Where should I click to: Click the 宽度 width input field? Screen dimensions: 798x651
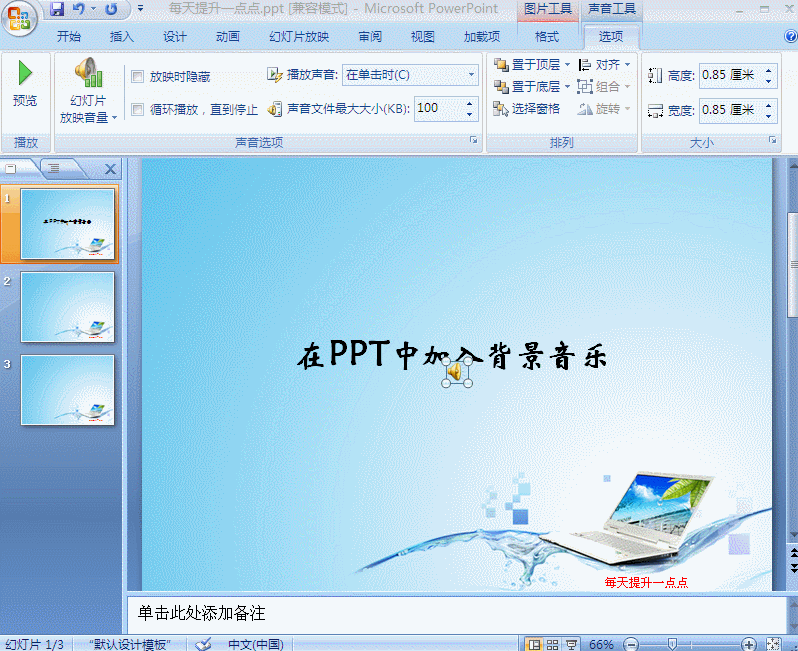[x=730, y=110]
